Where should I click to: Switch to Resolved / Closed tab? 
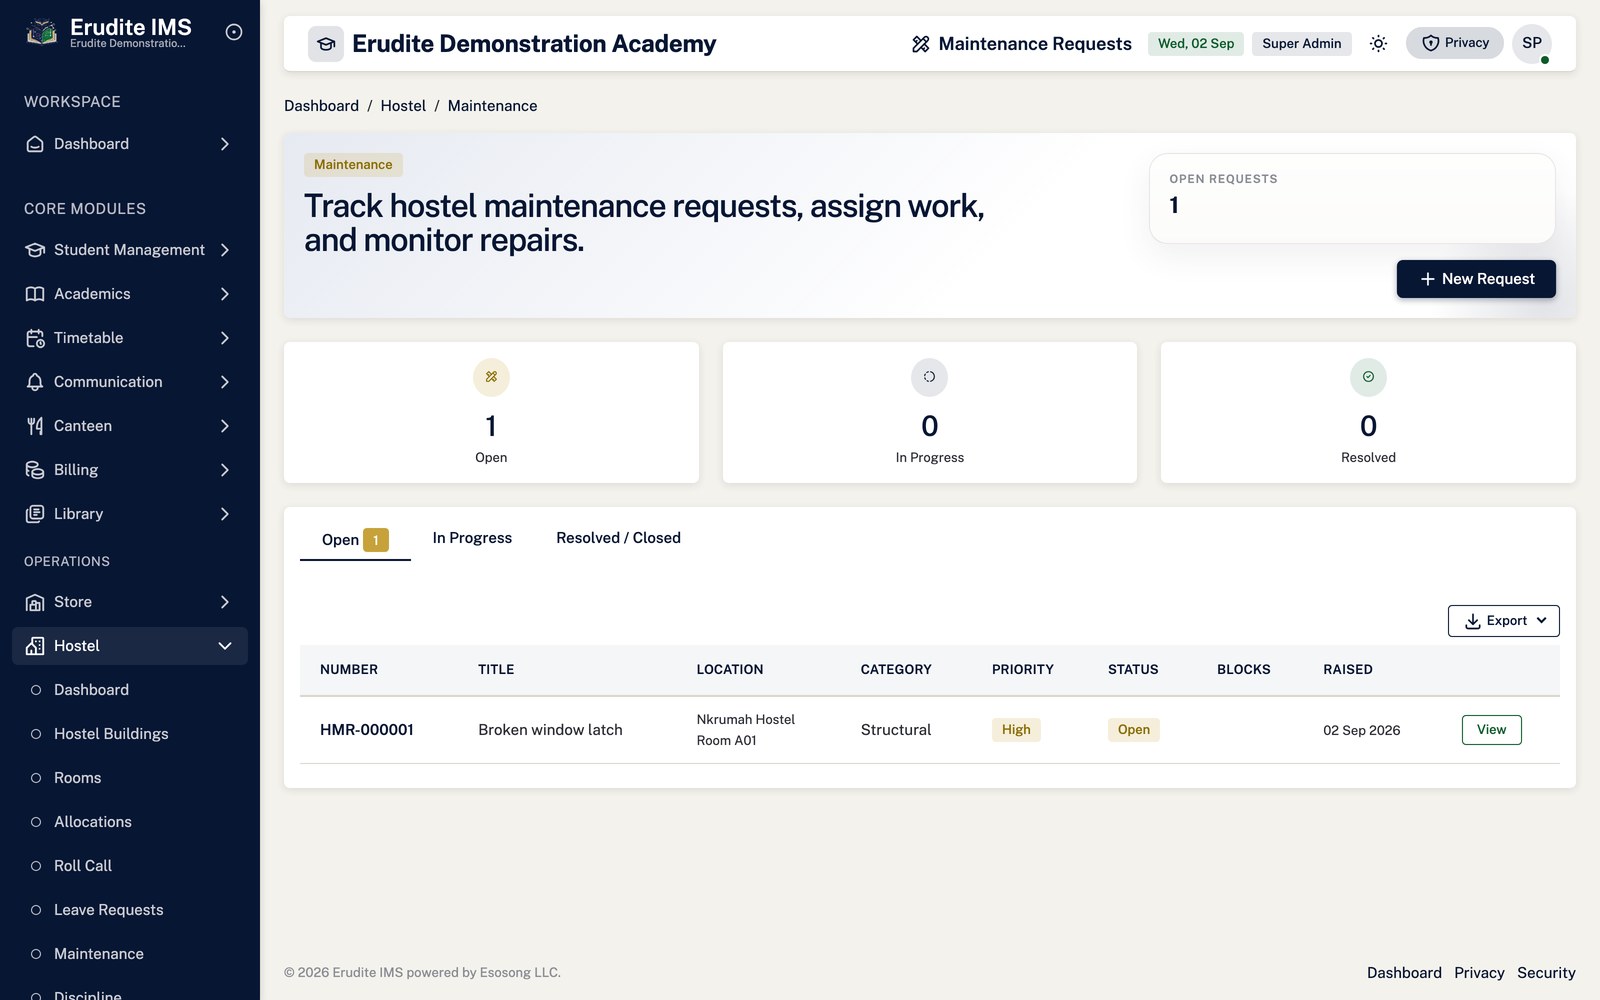click(618, 538)
